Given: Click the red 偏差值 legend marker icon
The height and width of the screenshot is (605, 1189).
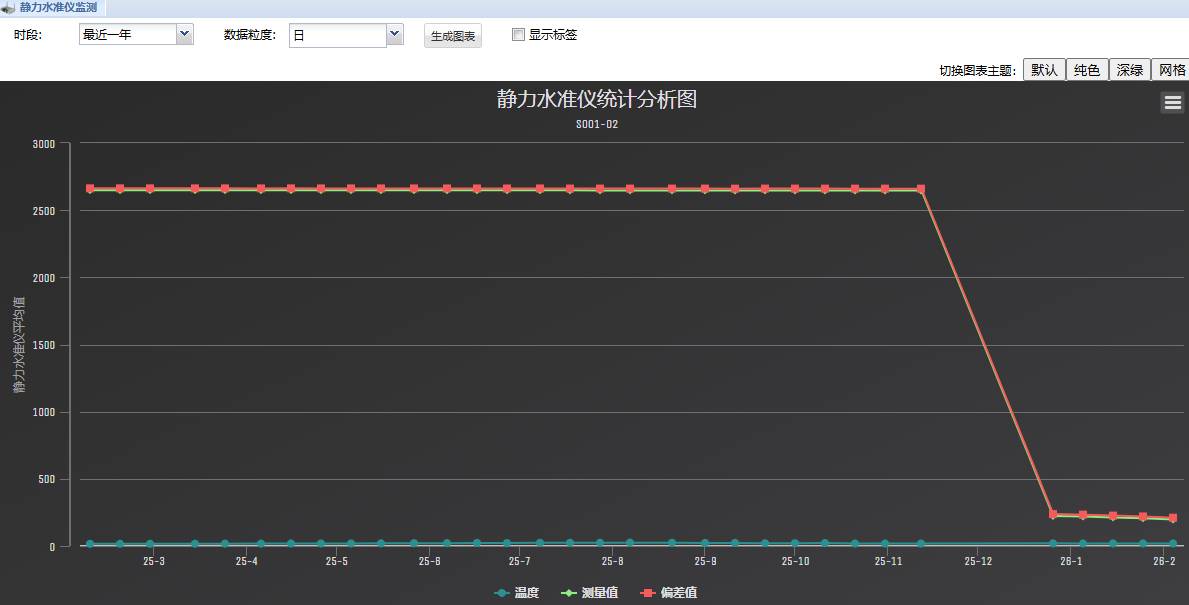Looking at the screenshot, I should (648, 592).
